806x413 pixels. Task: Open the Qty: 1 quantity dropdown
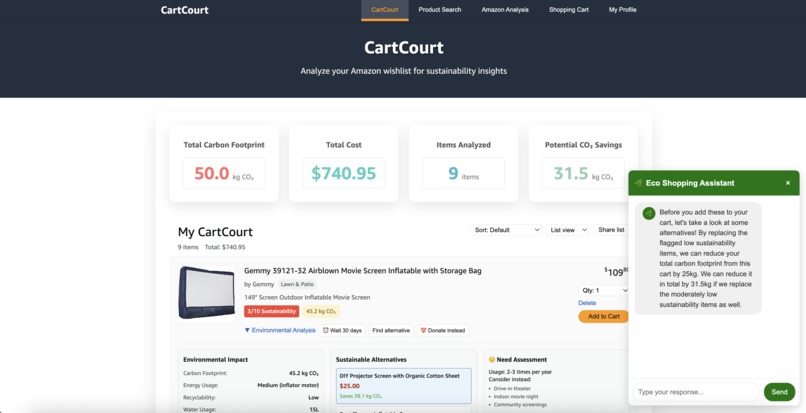(604, 291)
